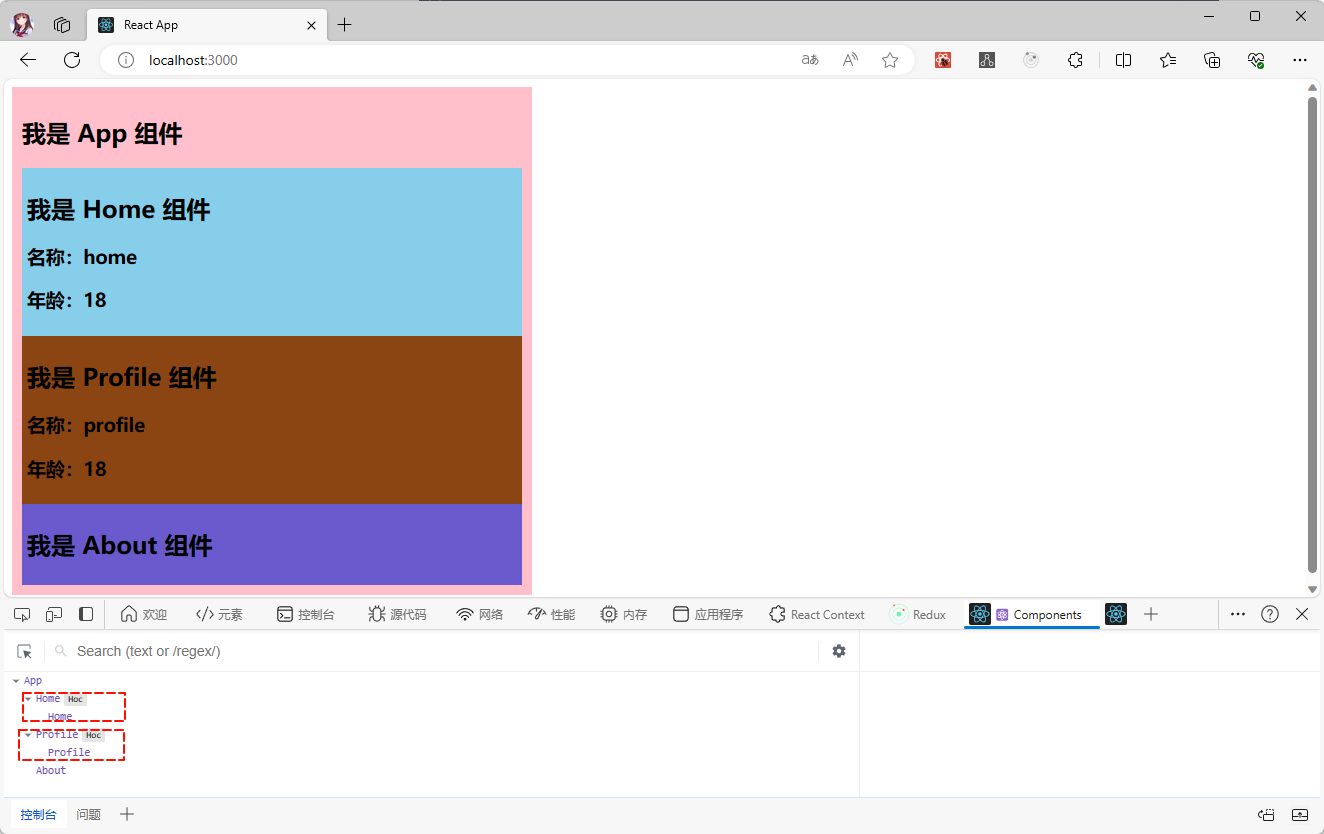Toggle device emulation mode in DevTools
The image size is (1324, 834).
click(x=54, y=614)
